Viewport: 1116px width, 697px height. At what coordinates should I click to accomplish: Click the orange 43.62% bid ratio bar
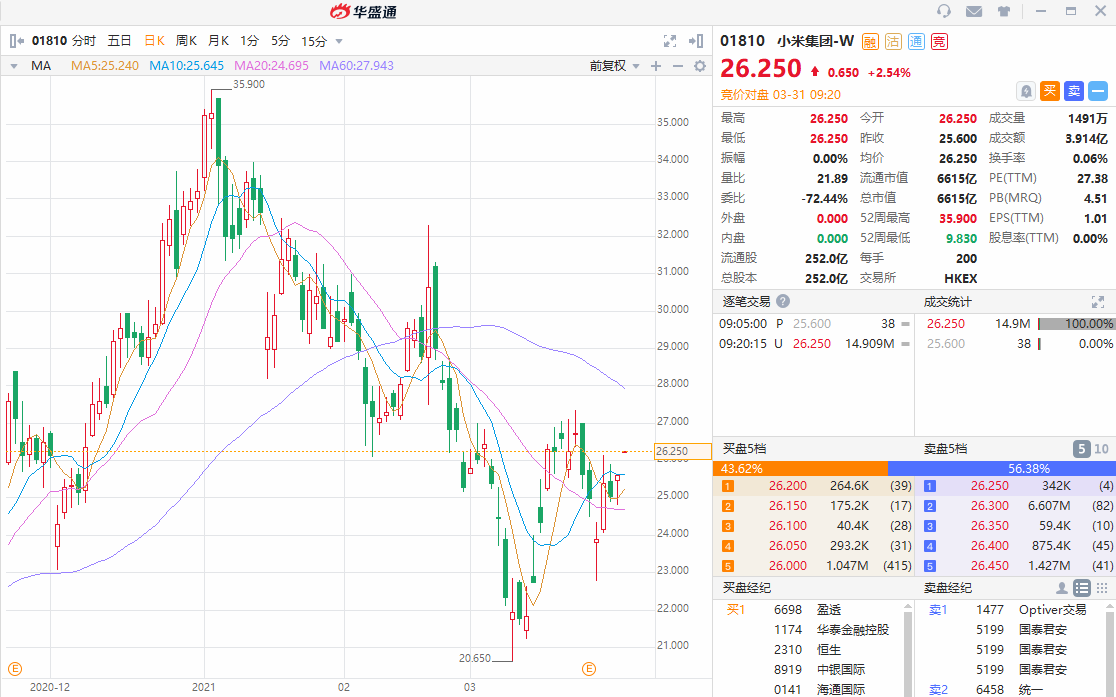click(x=801, y=468)
